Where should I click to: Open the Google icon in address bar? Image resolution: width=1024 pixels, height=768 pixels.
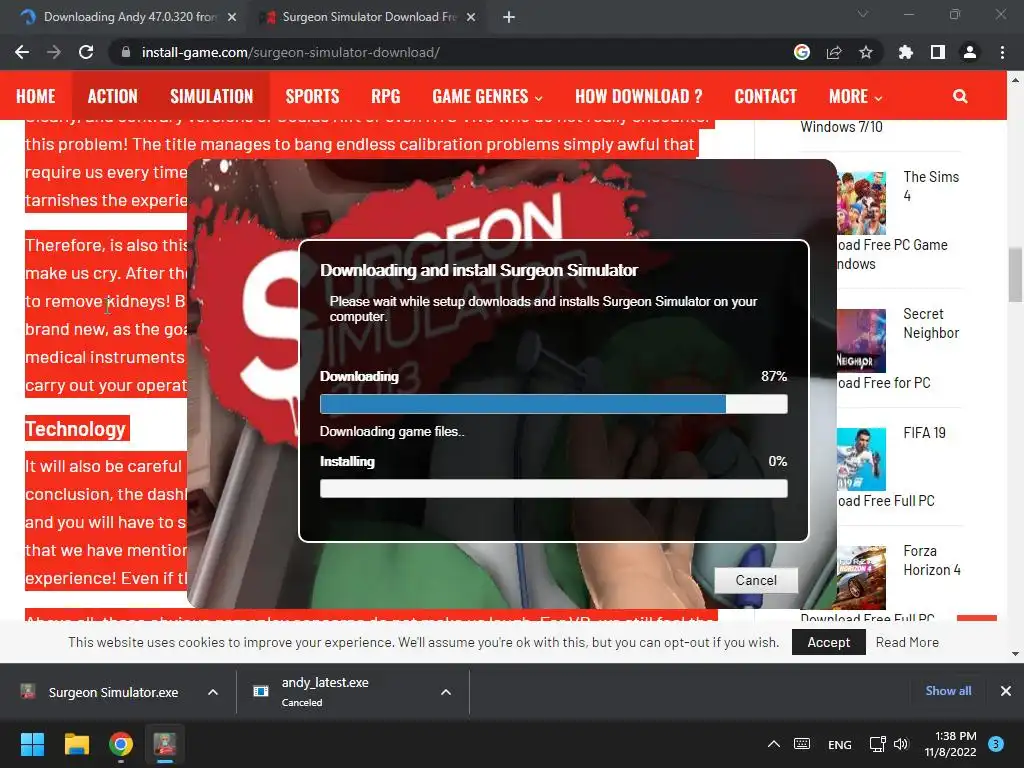tap(802, 52)
